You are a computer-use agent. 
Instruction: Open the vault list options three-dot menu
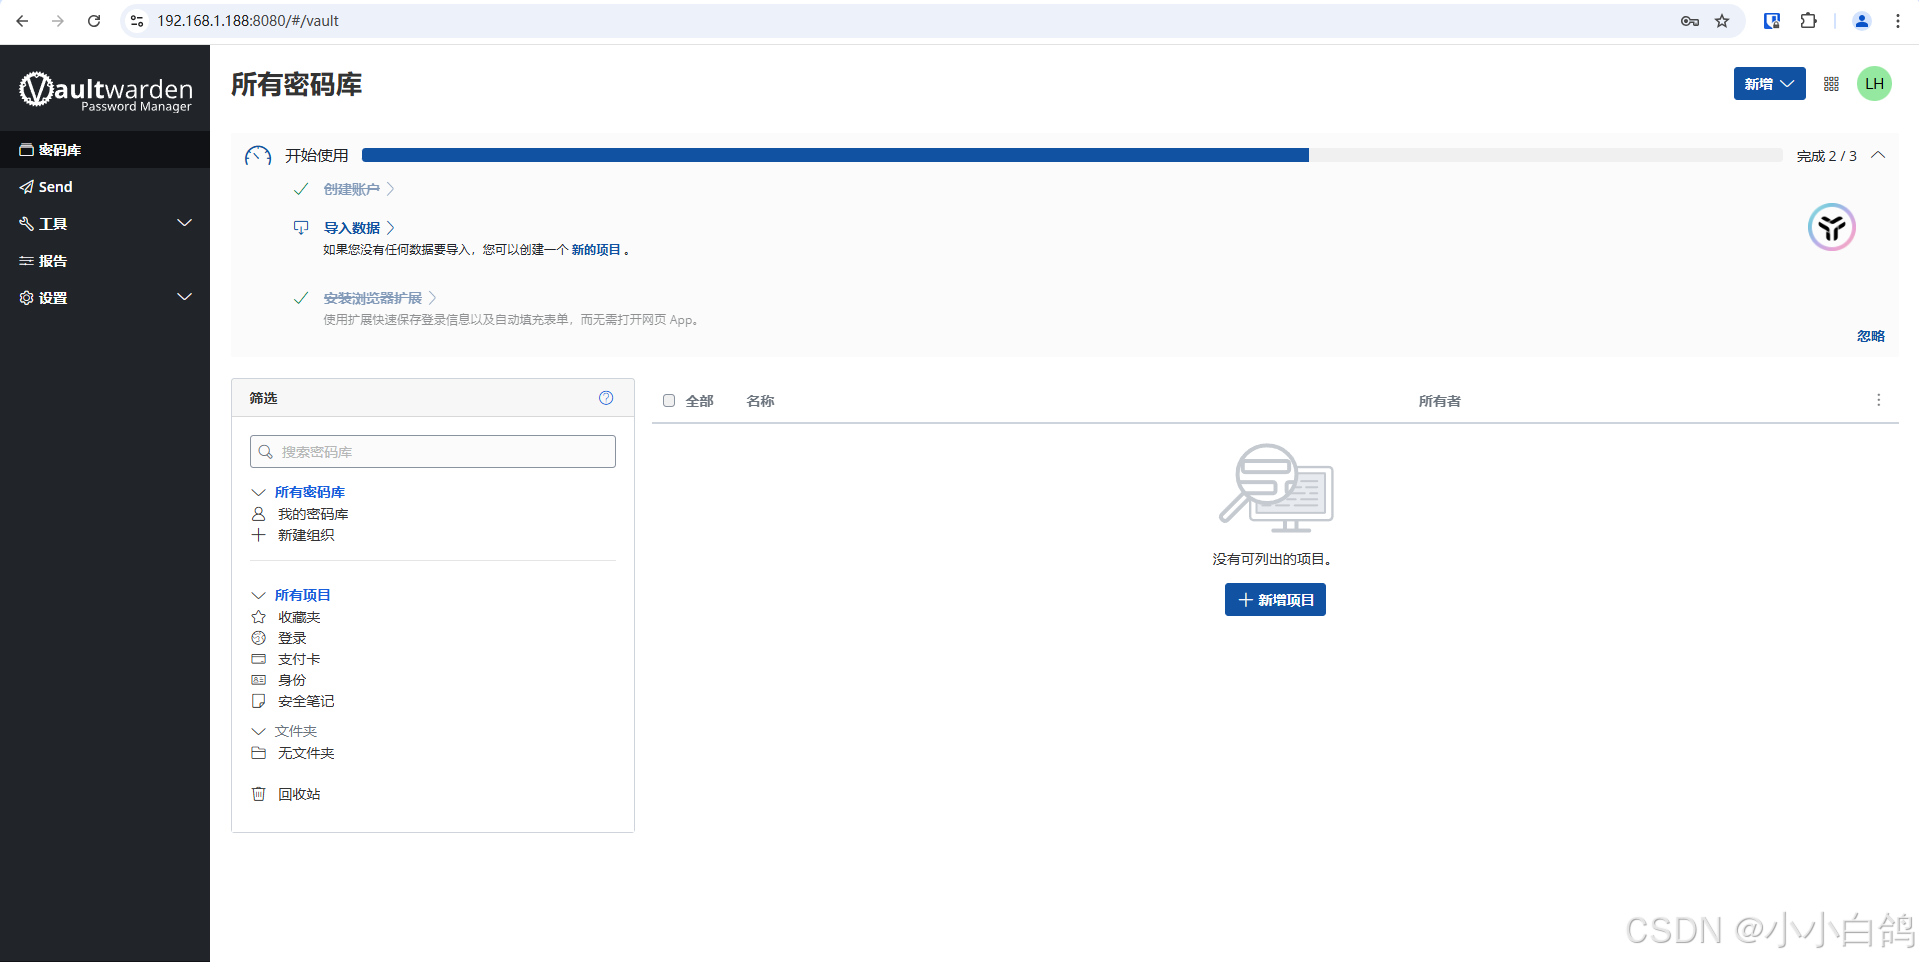click(1878, 400)
